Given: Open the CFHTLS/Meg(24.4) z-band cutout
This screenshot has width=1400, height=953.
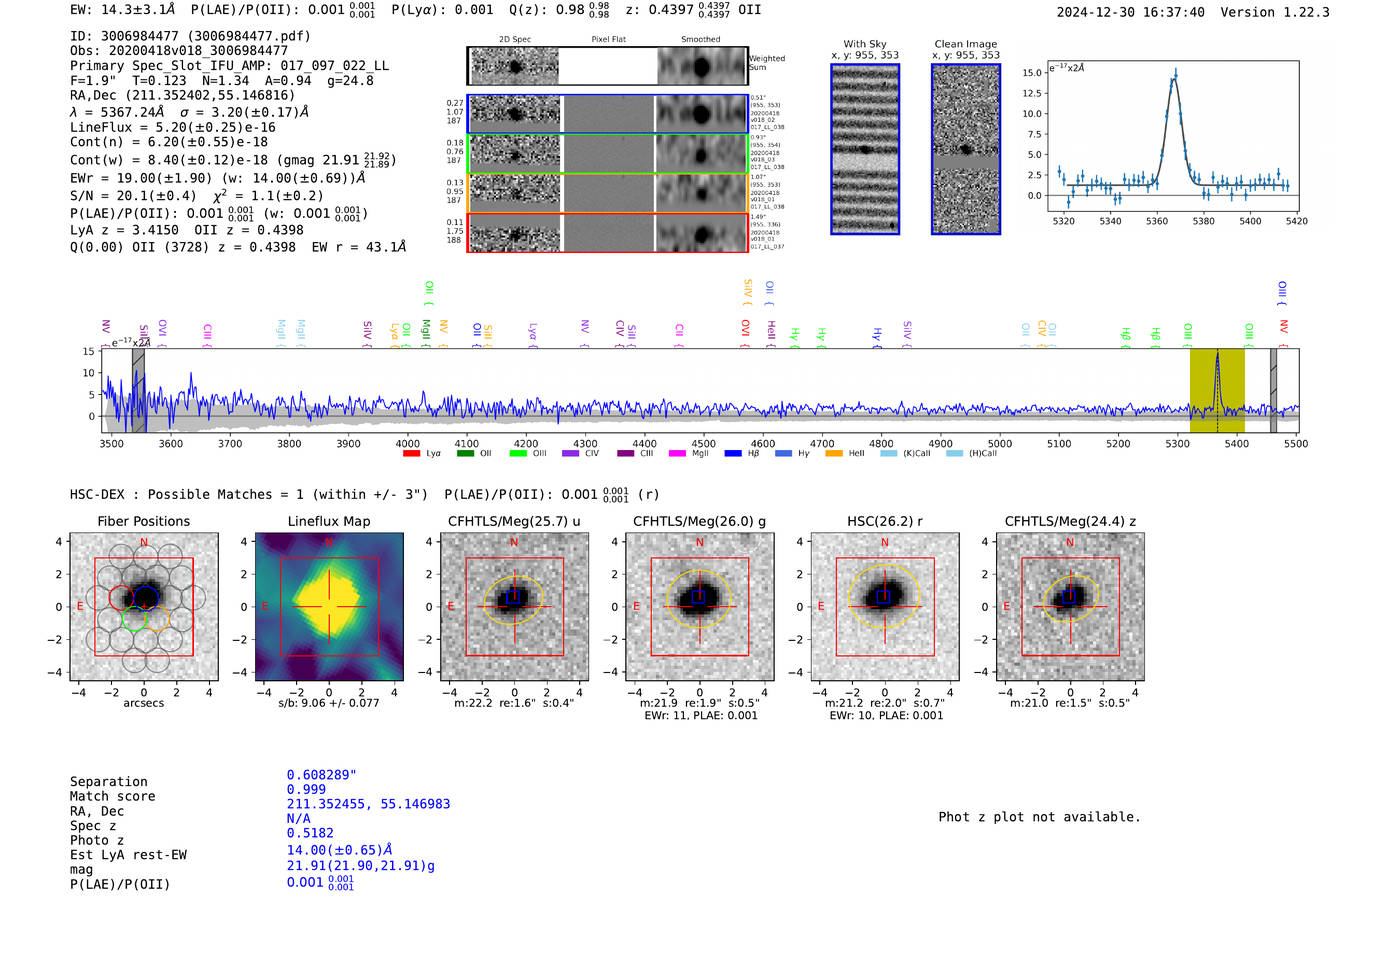Looking at the screenshot, I should coord(1070,607).
